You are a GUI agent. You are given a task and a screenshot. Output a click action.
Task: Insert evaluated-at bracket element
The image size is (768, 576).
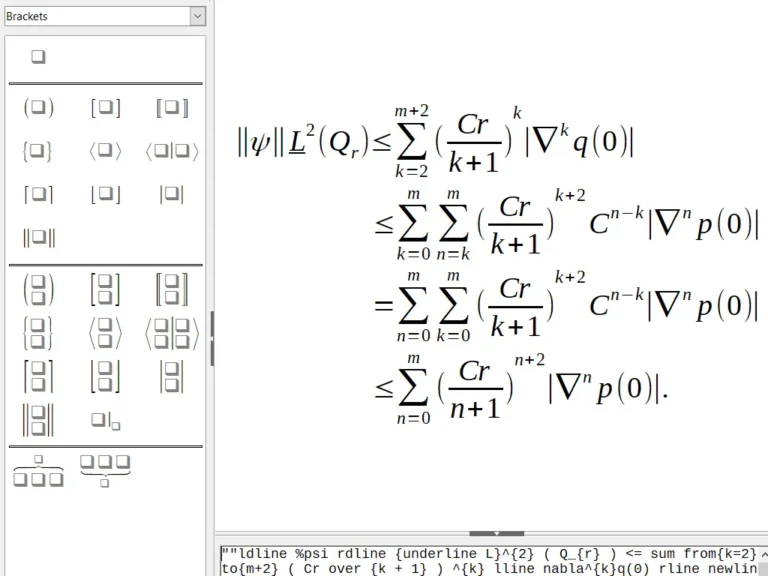pyautogui.click(x=105, y=421)
